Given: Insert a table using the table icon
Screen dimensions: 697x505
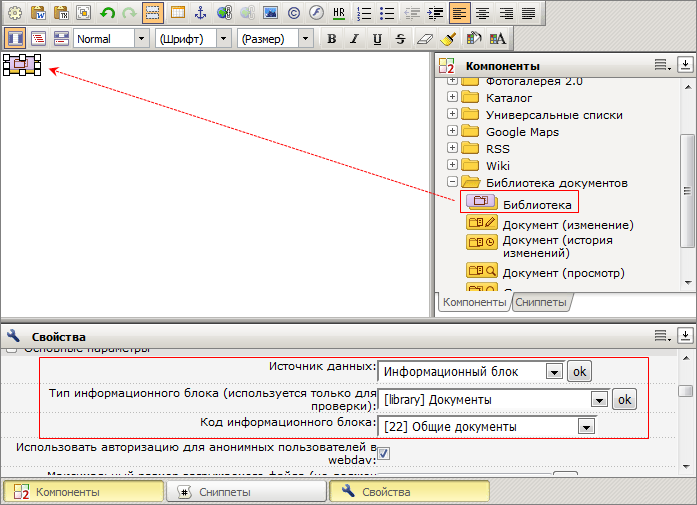Looking at the screenshot, I should (x=176, y=13).
